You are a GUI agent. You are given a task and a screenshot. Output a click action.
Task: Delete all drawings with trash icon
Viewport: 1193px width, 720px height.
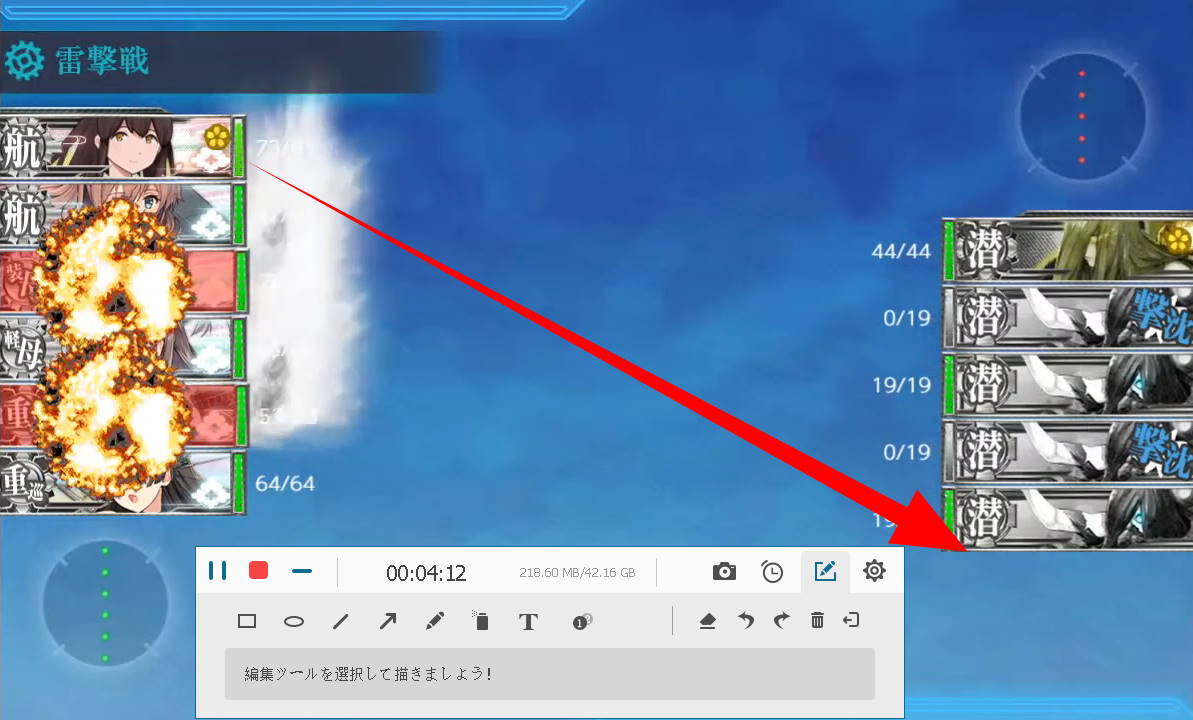click(x=817, y=620)
